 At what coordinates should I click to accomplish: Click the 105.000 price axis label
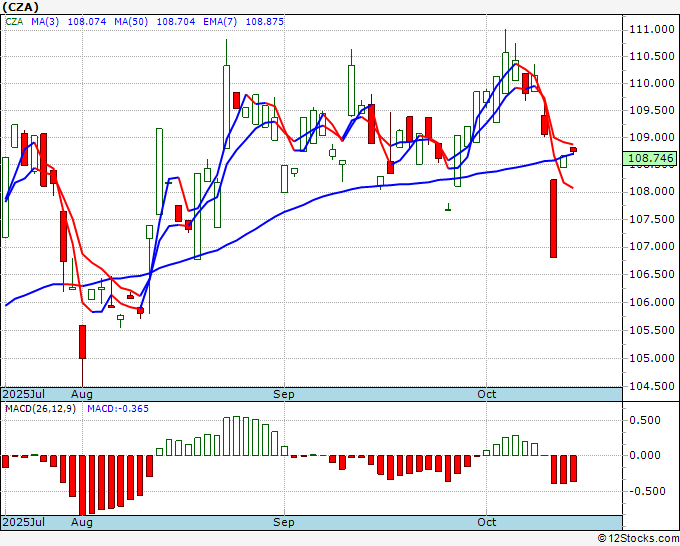(x=652, y=358)
